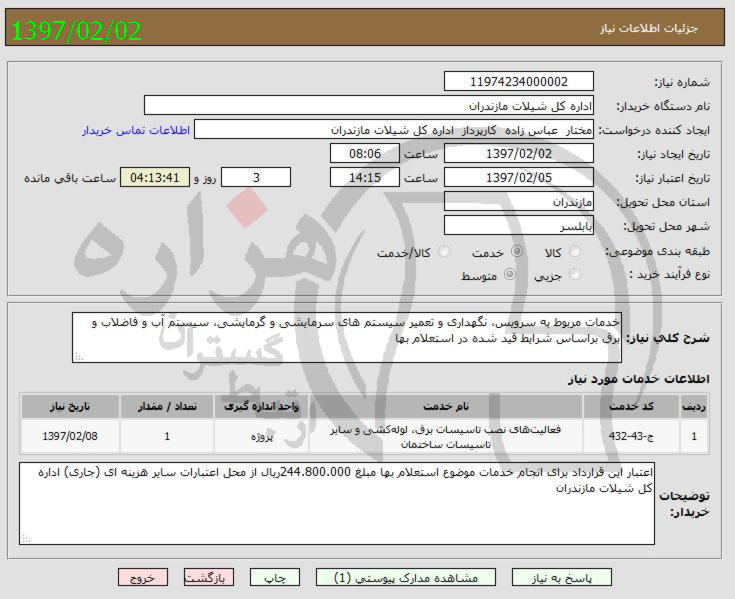This screenshot has width=735, height=599.
Task: Click quantity cell 1 in services table
Action: [x=167, y=436]
